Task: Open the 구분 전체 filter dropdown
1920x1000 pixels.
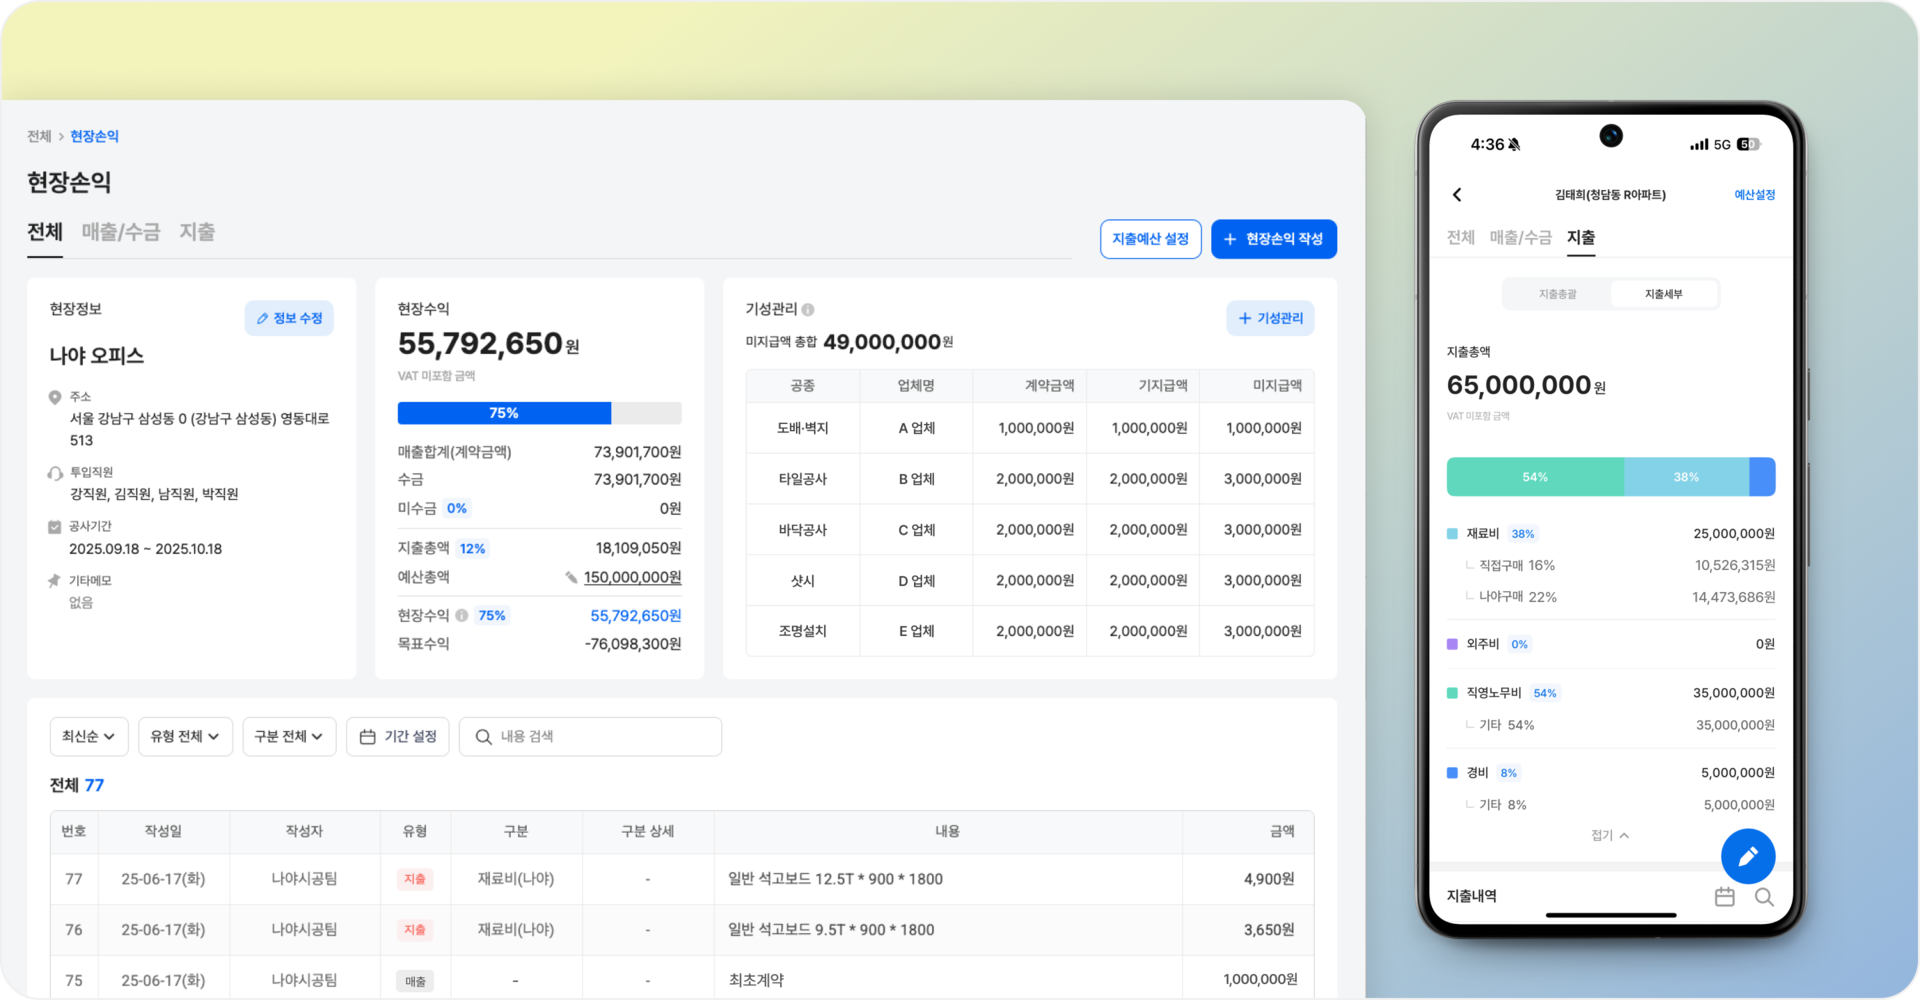Action: point(289,737)
